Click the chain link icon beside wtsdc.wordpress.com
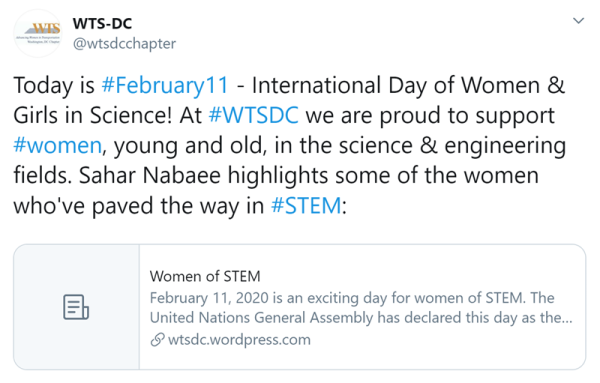 (157, 339)
